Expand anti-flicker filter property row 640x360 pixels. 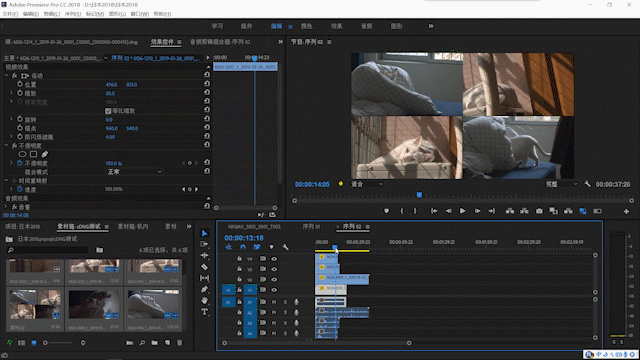pos(11,137)
